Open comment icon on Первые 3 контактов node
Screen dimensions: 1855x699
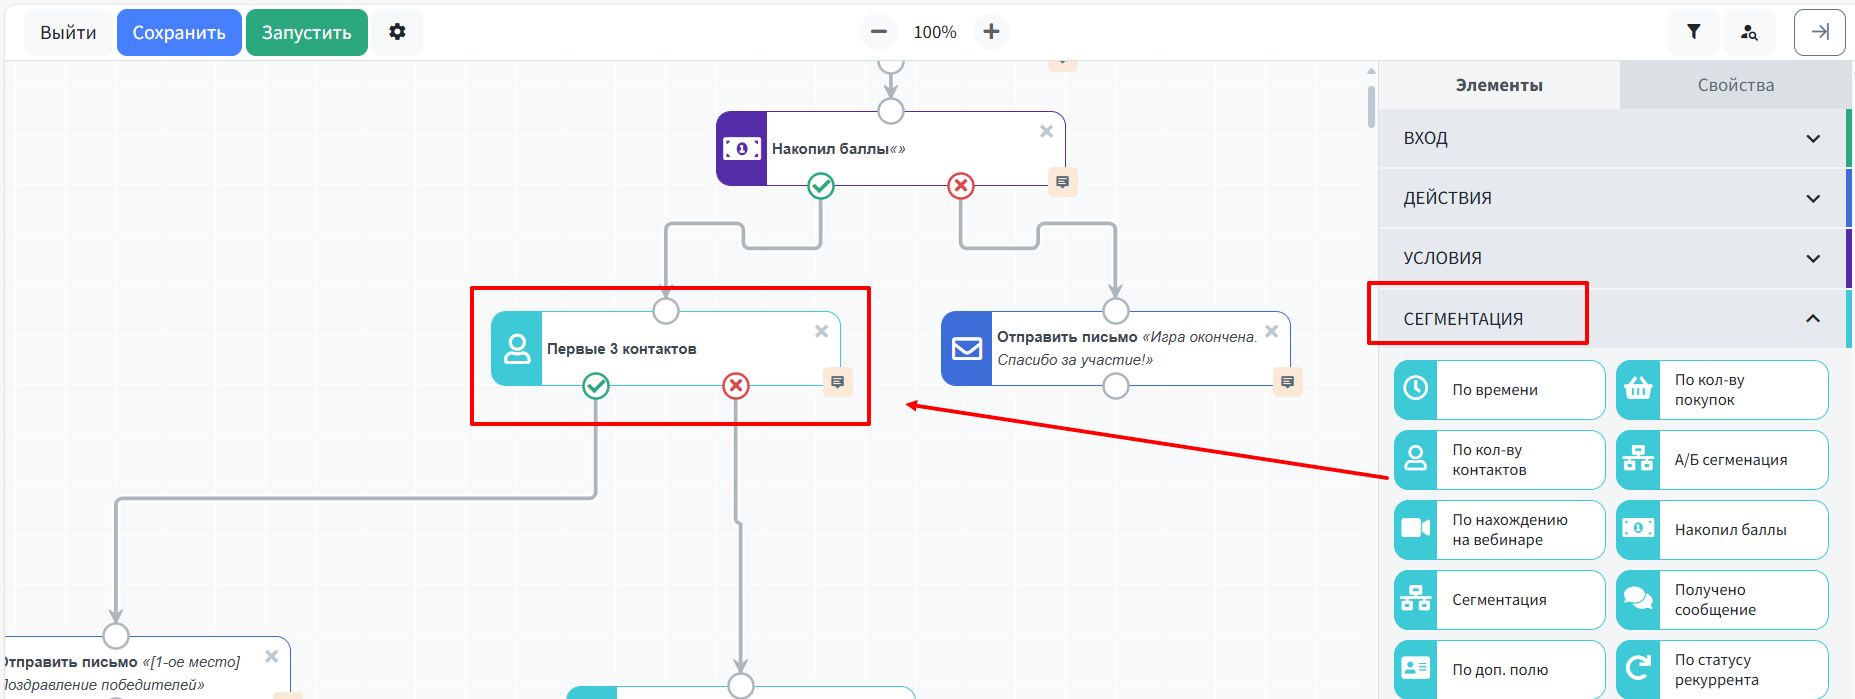(x=838, y=382)
